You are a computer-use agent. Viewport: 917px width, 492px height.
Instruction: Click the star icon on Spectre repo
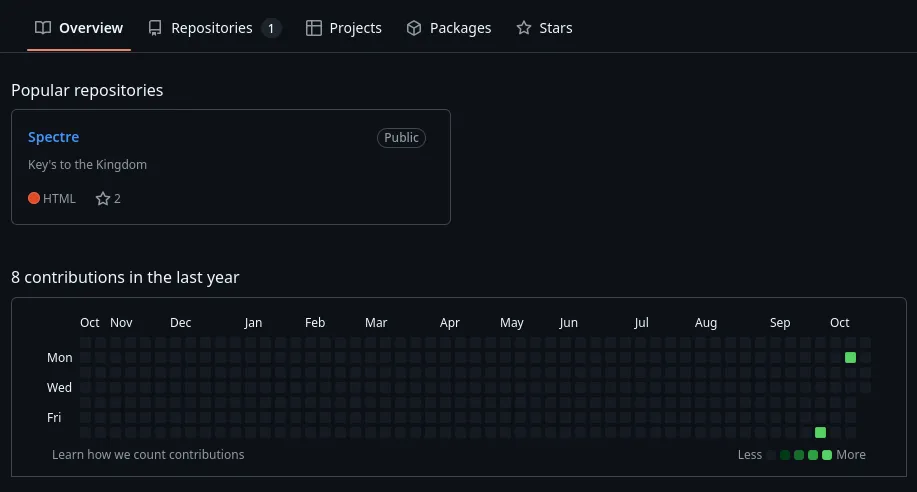(102, 199)
